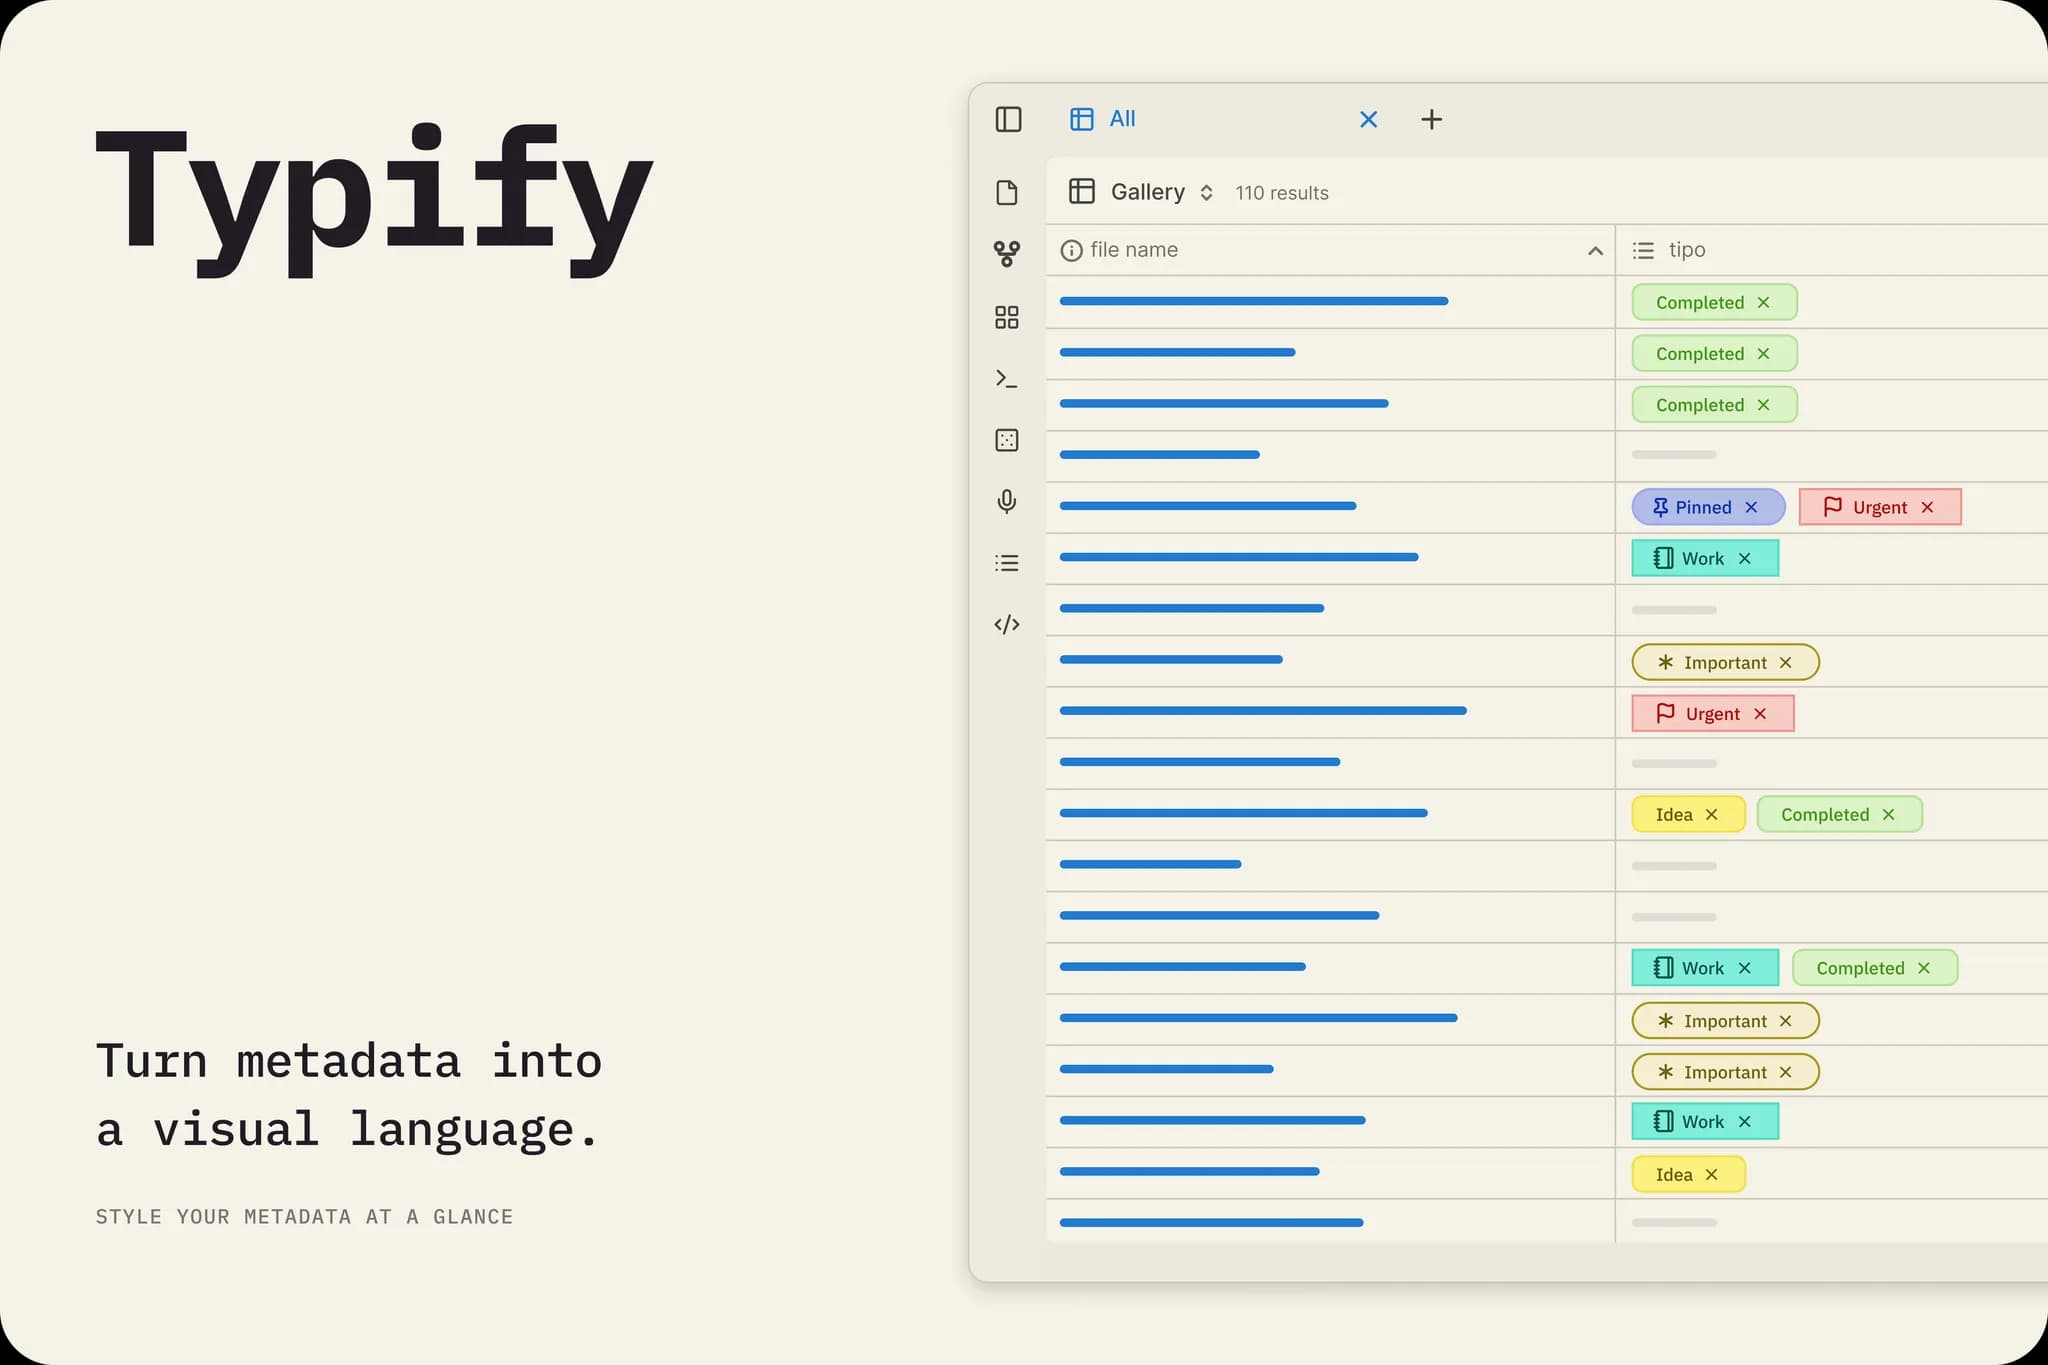Click the dice random note icon

(1007, 440)
